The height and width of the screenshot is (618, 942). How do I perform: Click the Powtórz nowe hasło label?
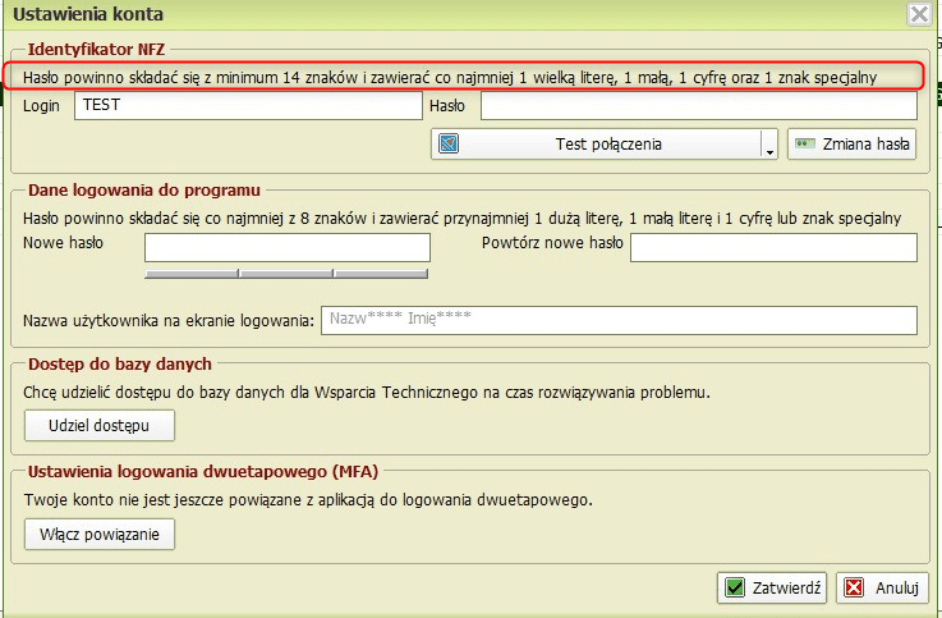[552, 243]
